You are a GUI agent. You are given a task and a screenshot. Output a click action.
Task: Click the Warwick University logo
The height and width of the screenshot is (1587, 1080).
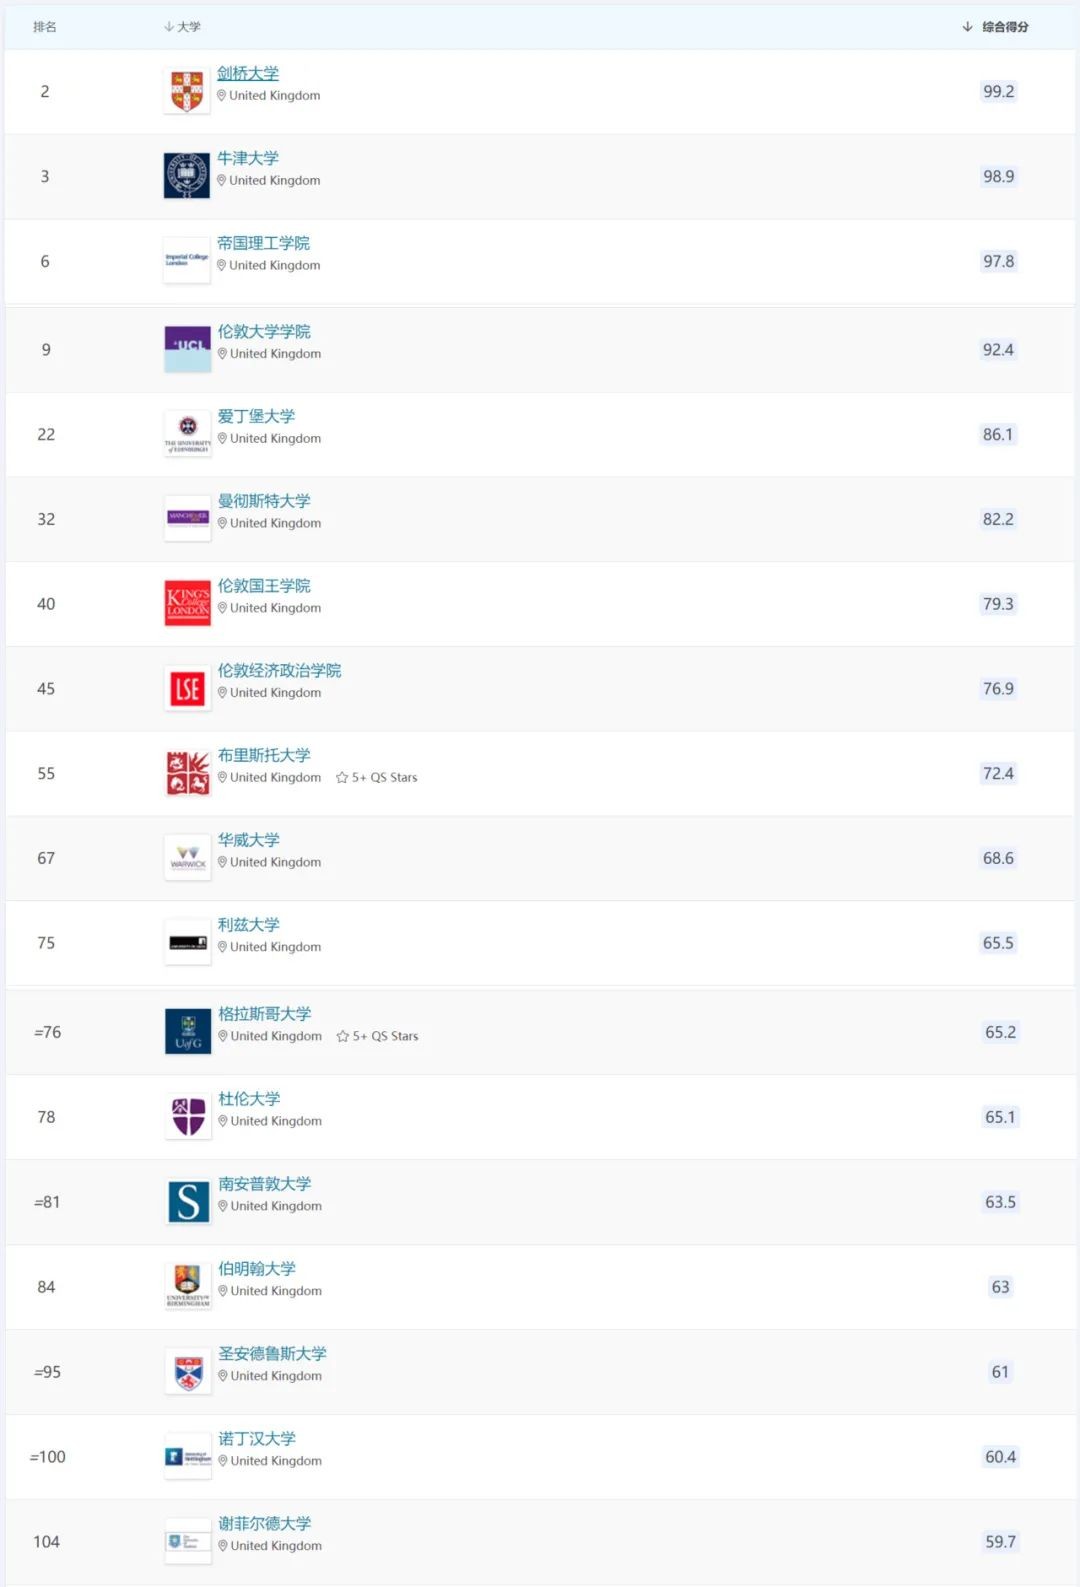pyautogui.click(x=188, y=858)
